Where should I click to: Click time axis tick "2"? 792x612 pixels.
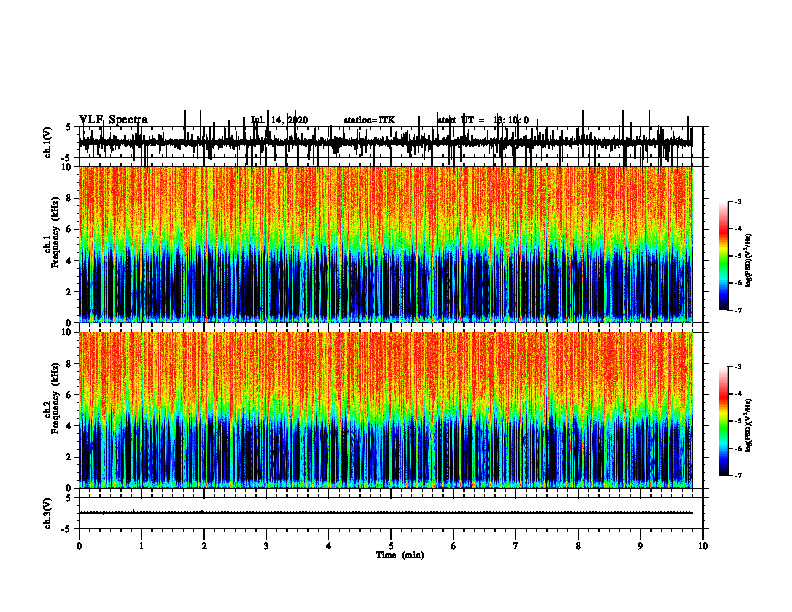click(204, 546)
